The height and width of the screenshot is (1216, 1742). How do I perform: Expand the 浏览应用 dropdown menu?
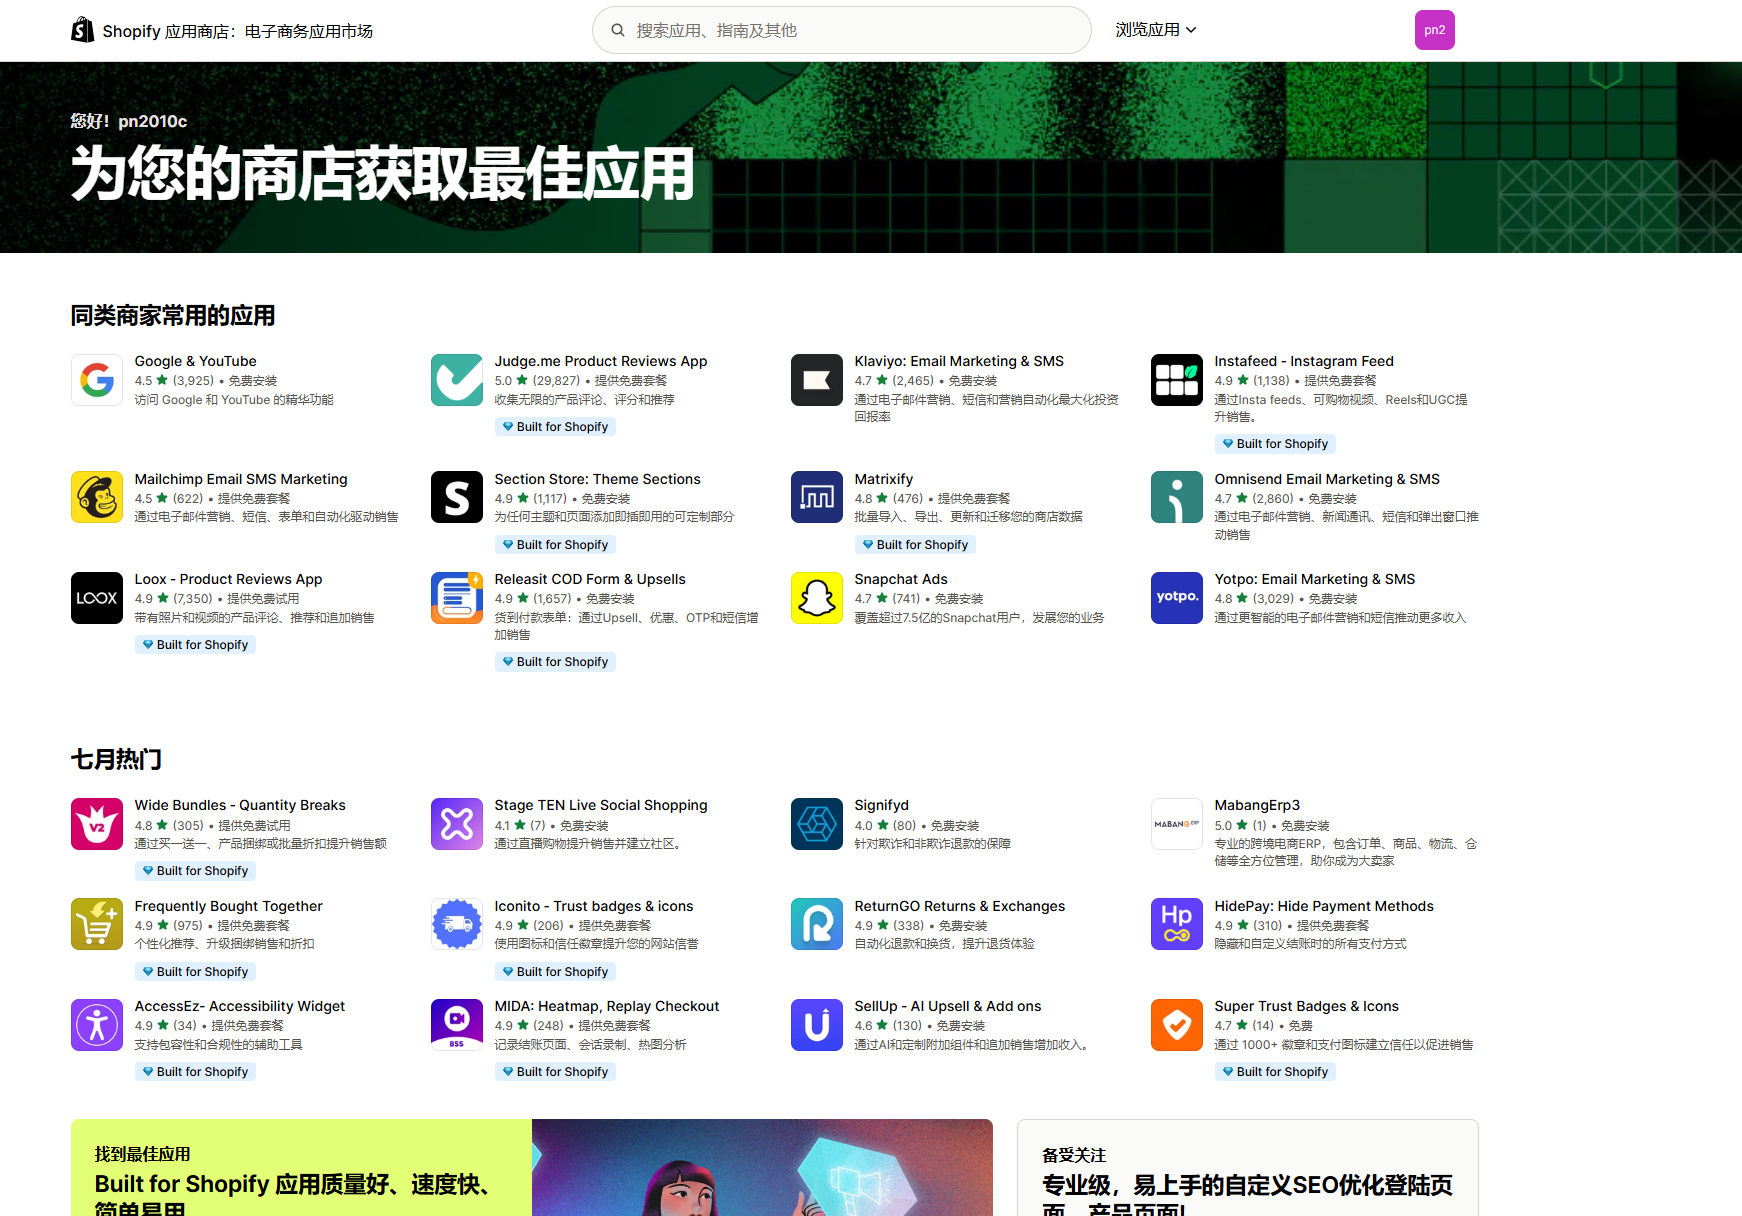tap(1156, 30)
